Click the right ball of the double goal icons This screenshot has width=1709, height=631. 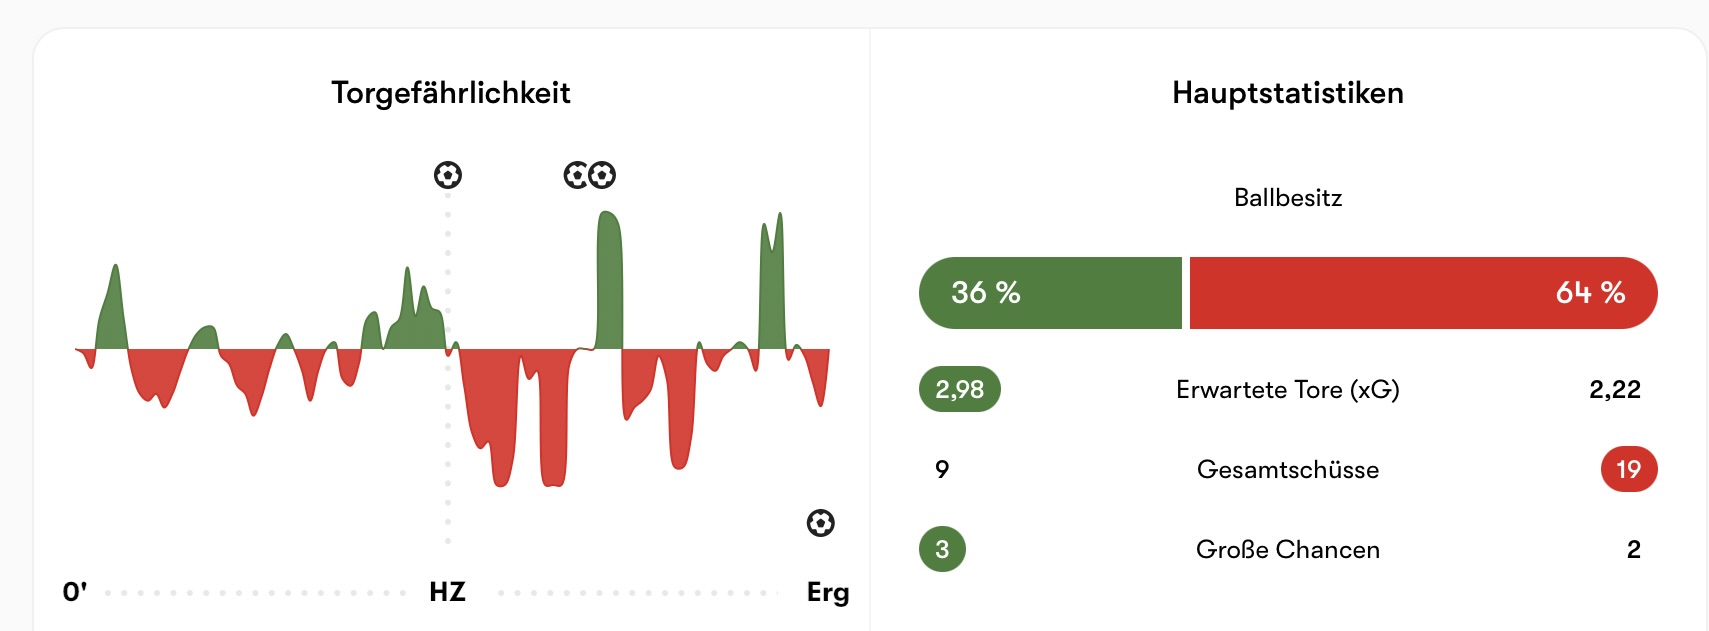pos(602,175)
